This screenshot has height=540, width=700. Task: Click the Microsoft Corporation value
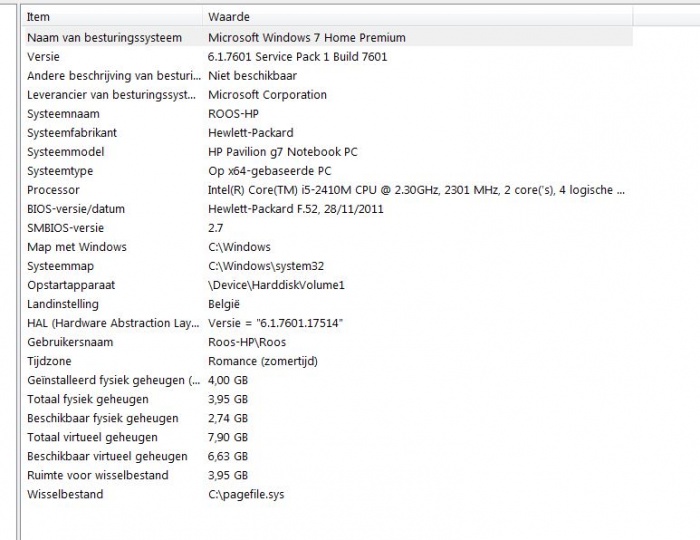click(x=267, y=95)
